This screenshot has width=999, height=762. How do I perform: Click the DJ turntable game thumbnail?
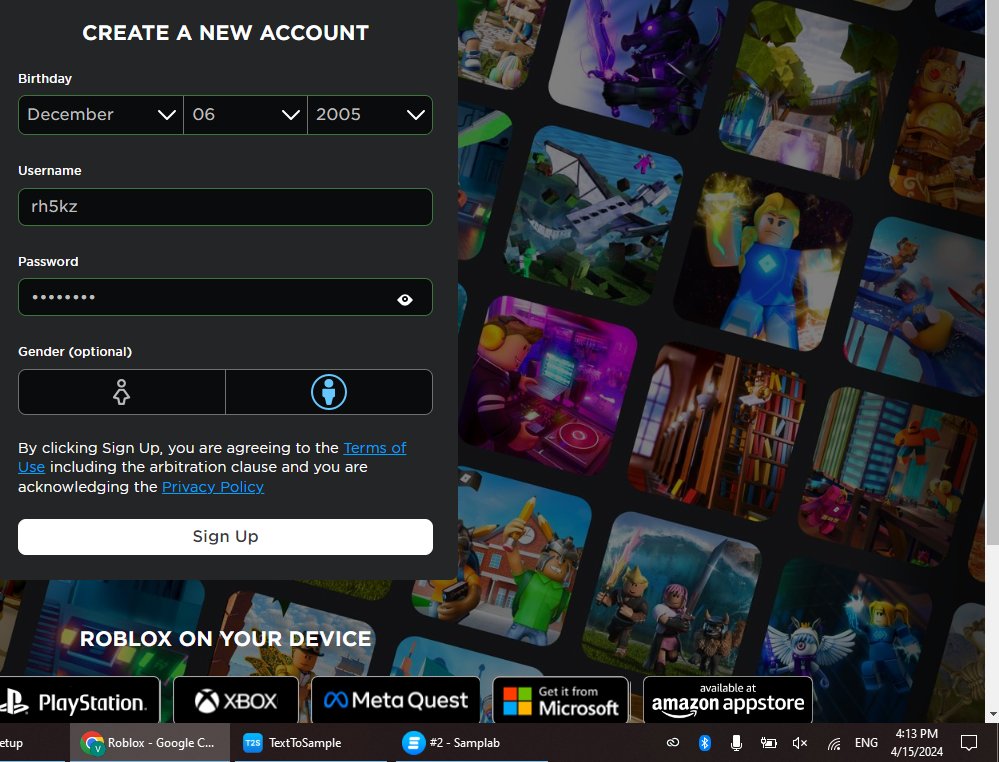[547, 387]
